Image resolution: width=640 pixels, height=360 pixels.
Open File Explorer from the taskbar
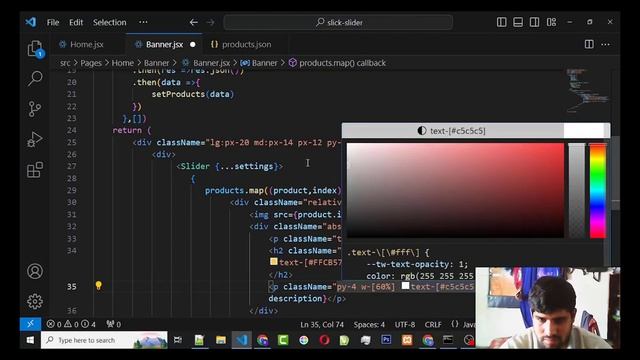221,340
